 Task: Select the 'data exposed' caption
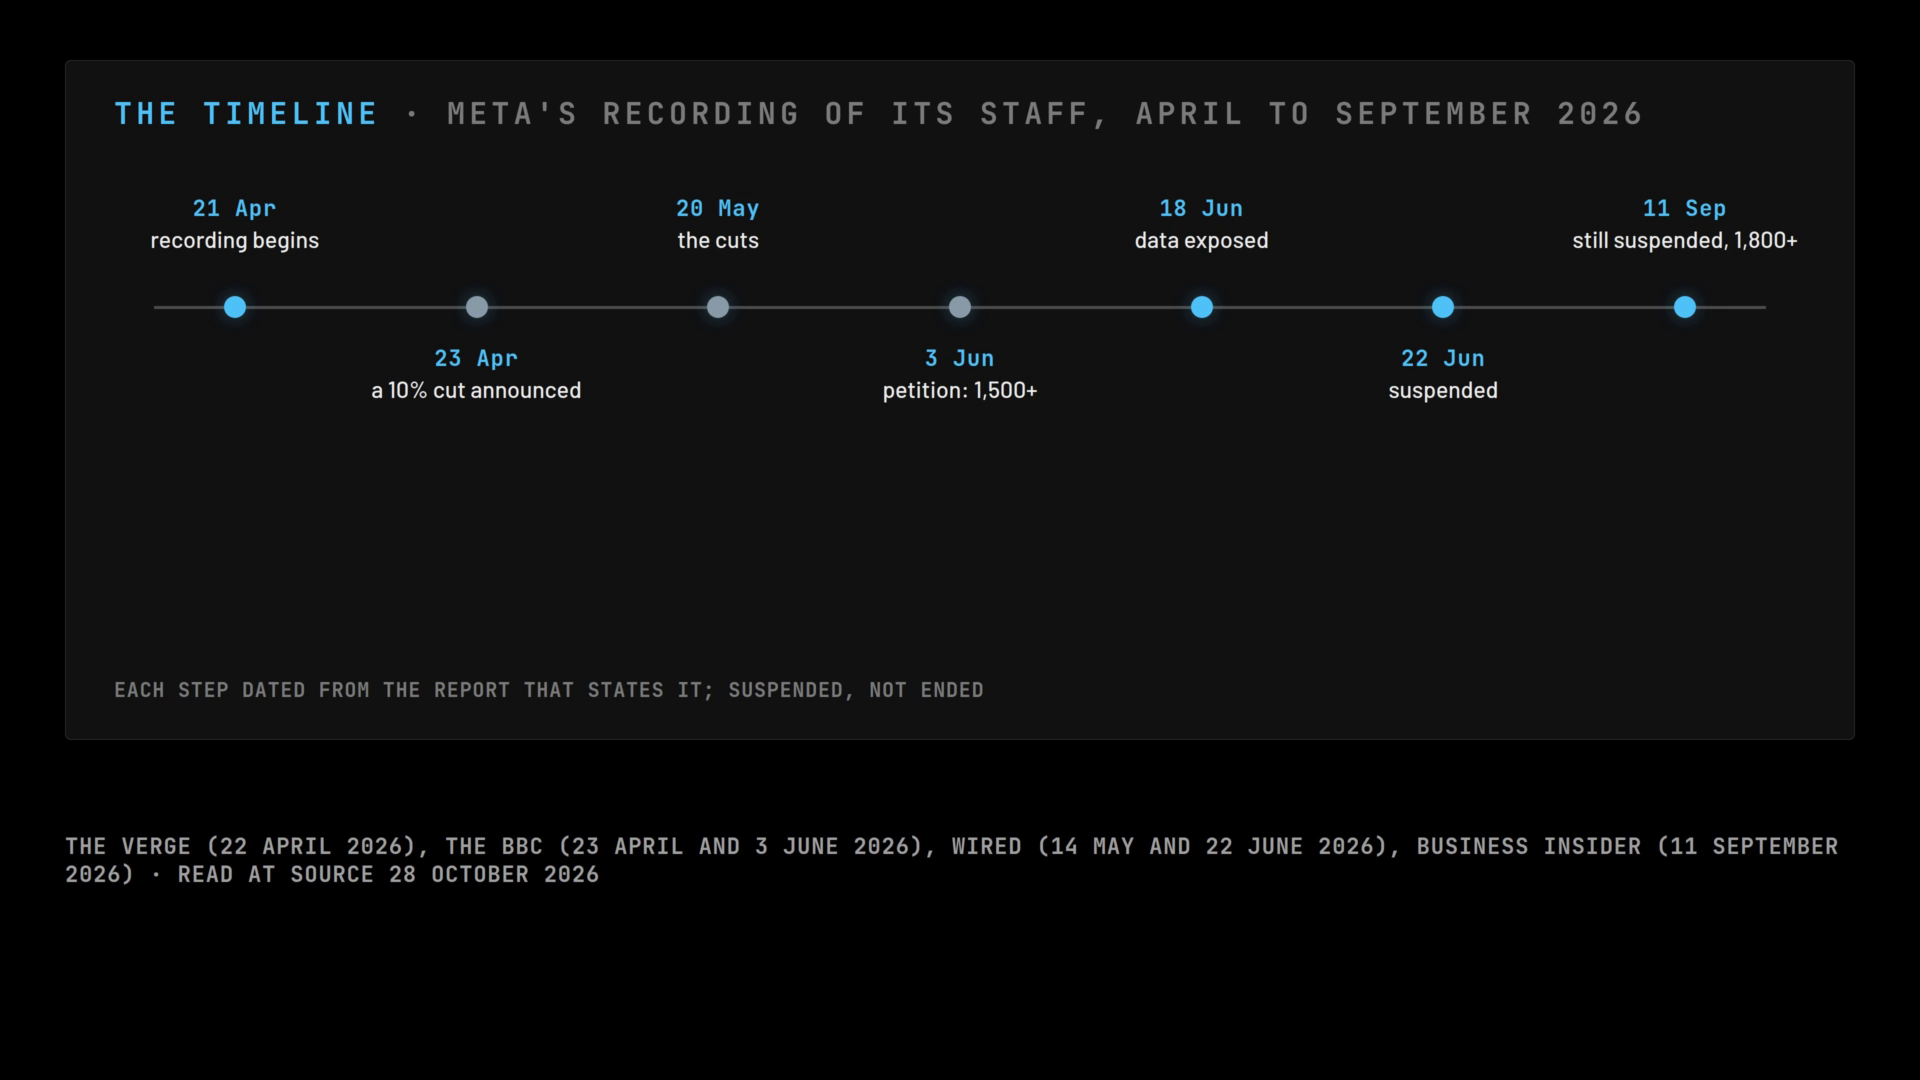pos(1201,240)
